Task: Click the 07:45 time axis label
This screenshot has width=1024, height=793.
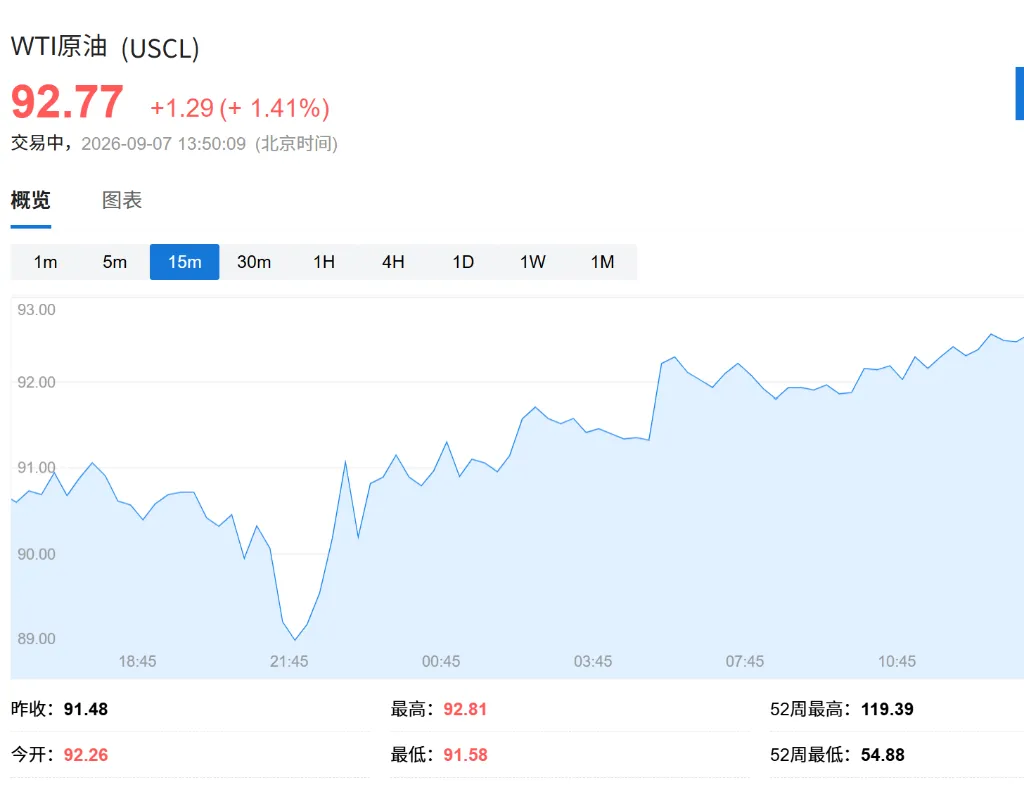Action: [744, 661]
